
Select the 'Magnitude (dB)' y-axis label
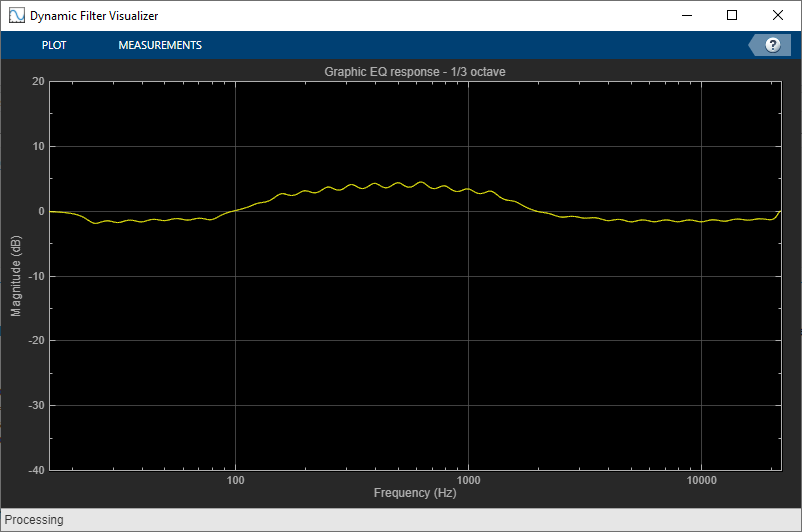16,276
